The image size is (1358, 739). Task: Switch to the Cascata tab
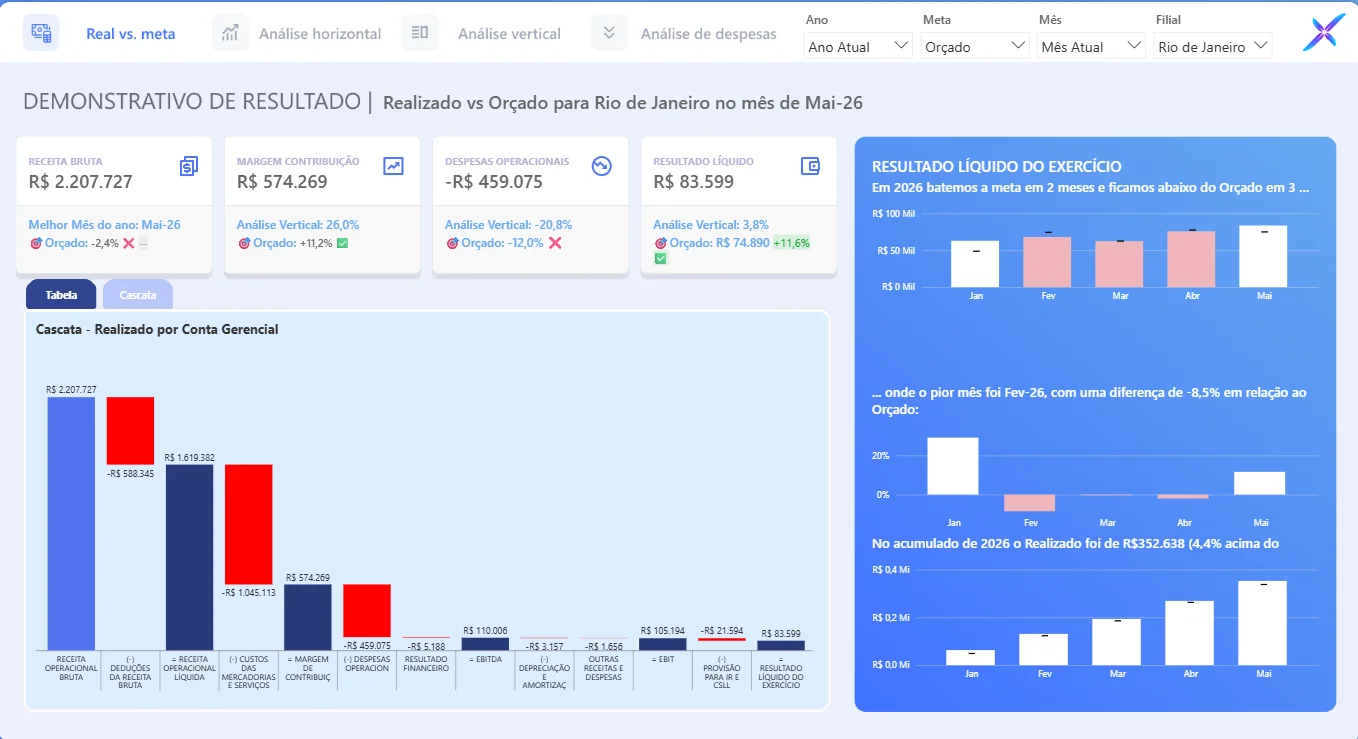click(138, 295)
